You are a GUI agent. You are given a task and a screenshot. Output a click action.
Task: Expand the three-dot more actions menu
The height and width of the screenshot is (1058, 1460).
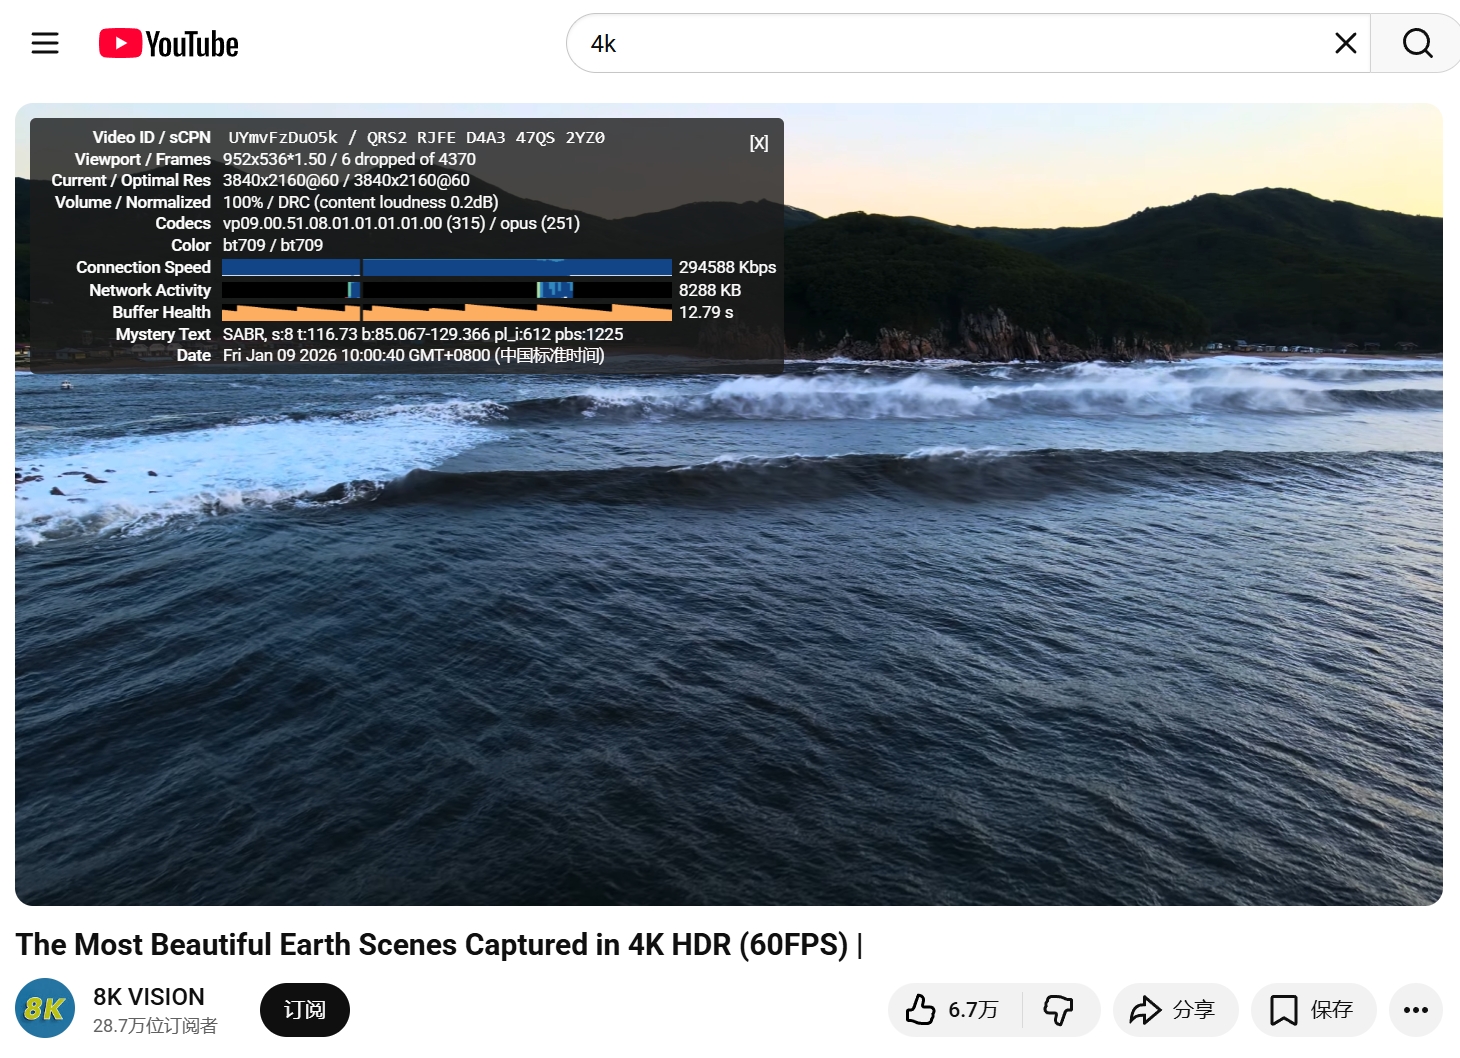1415,1010
